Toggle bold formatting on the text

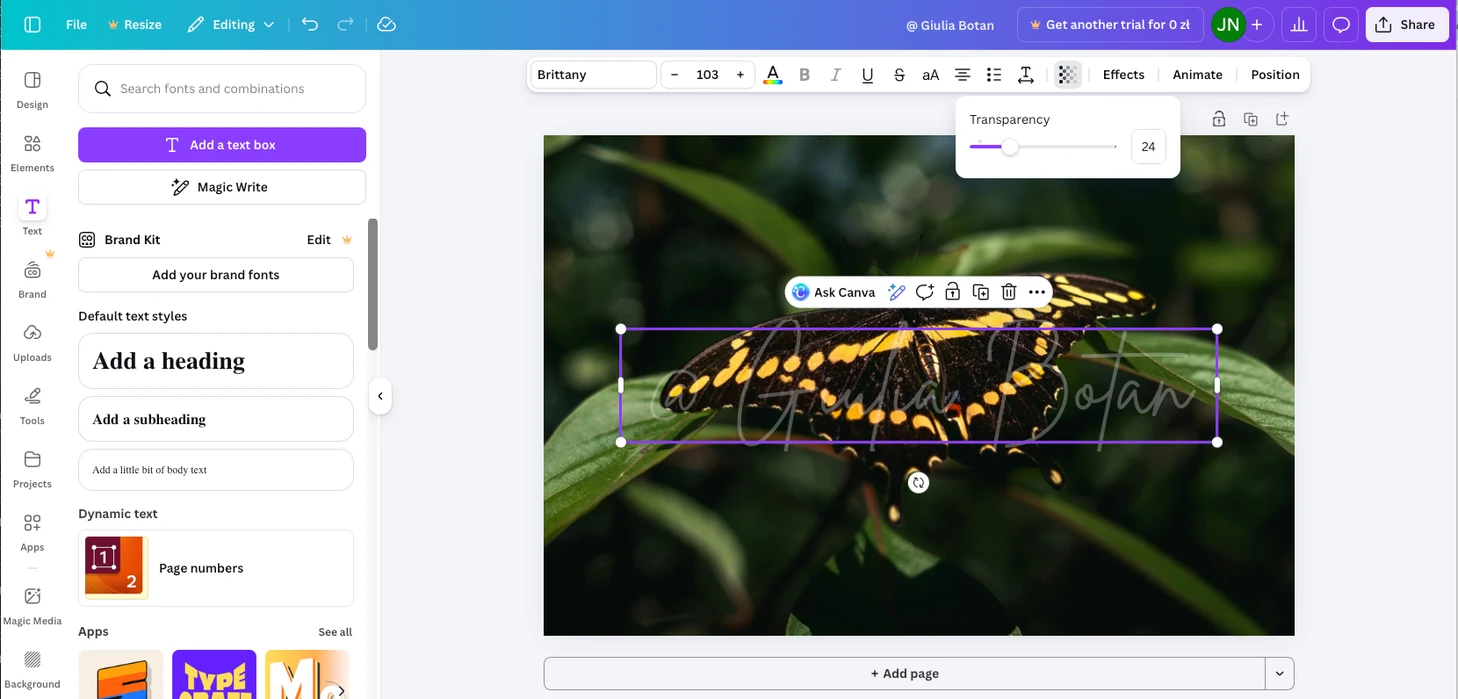coord(804,74)
